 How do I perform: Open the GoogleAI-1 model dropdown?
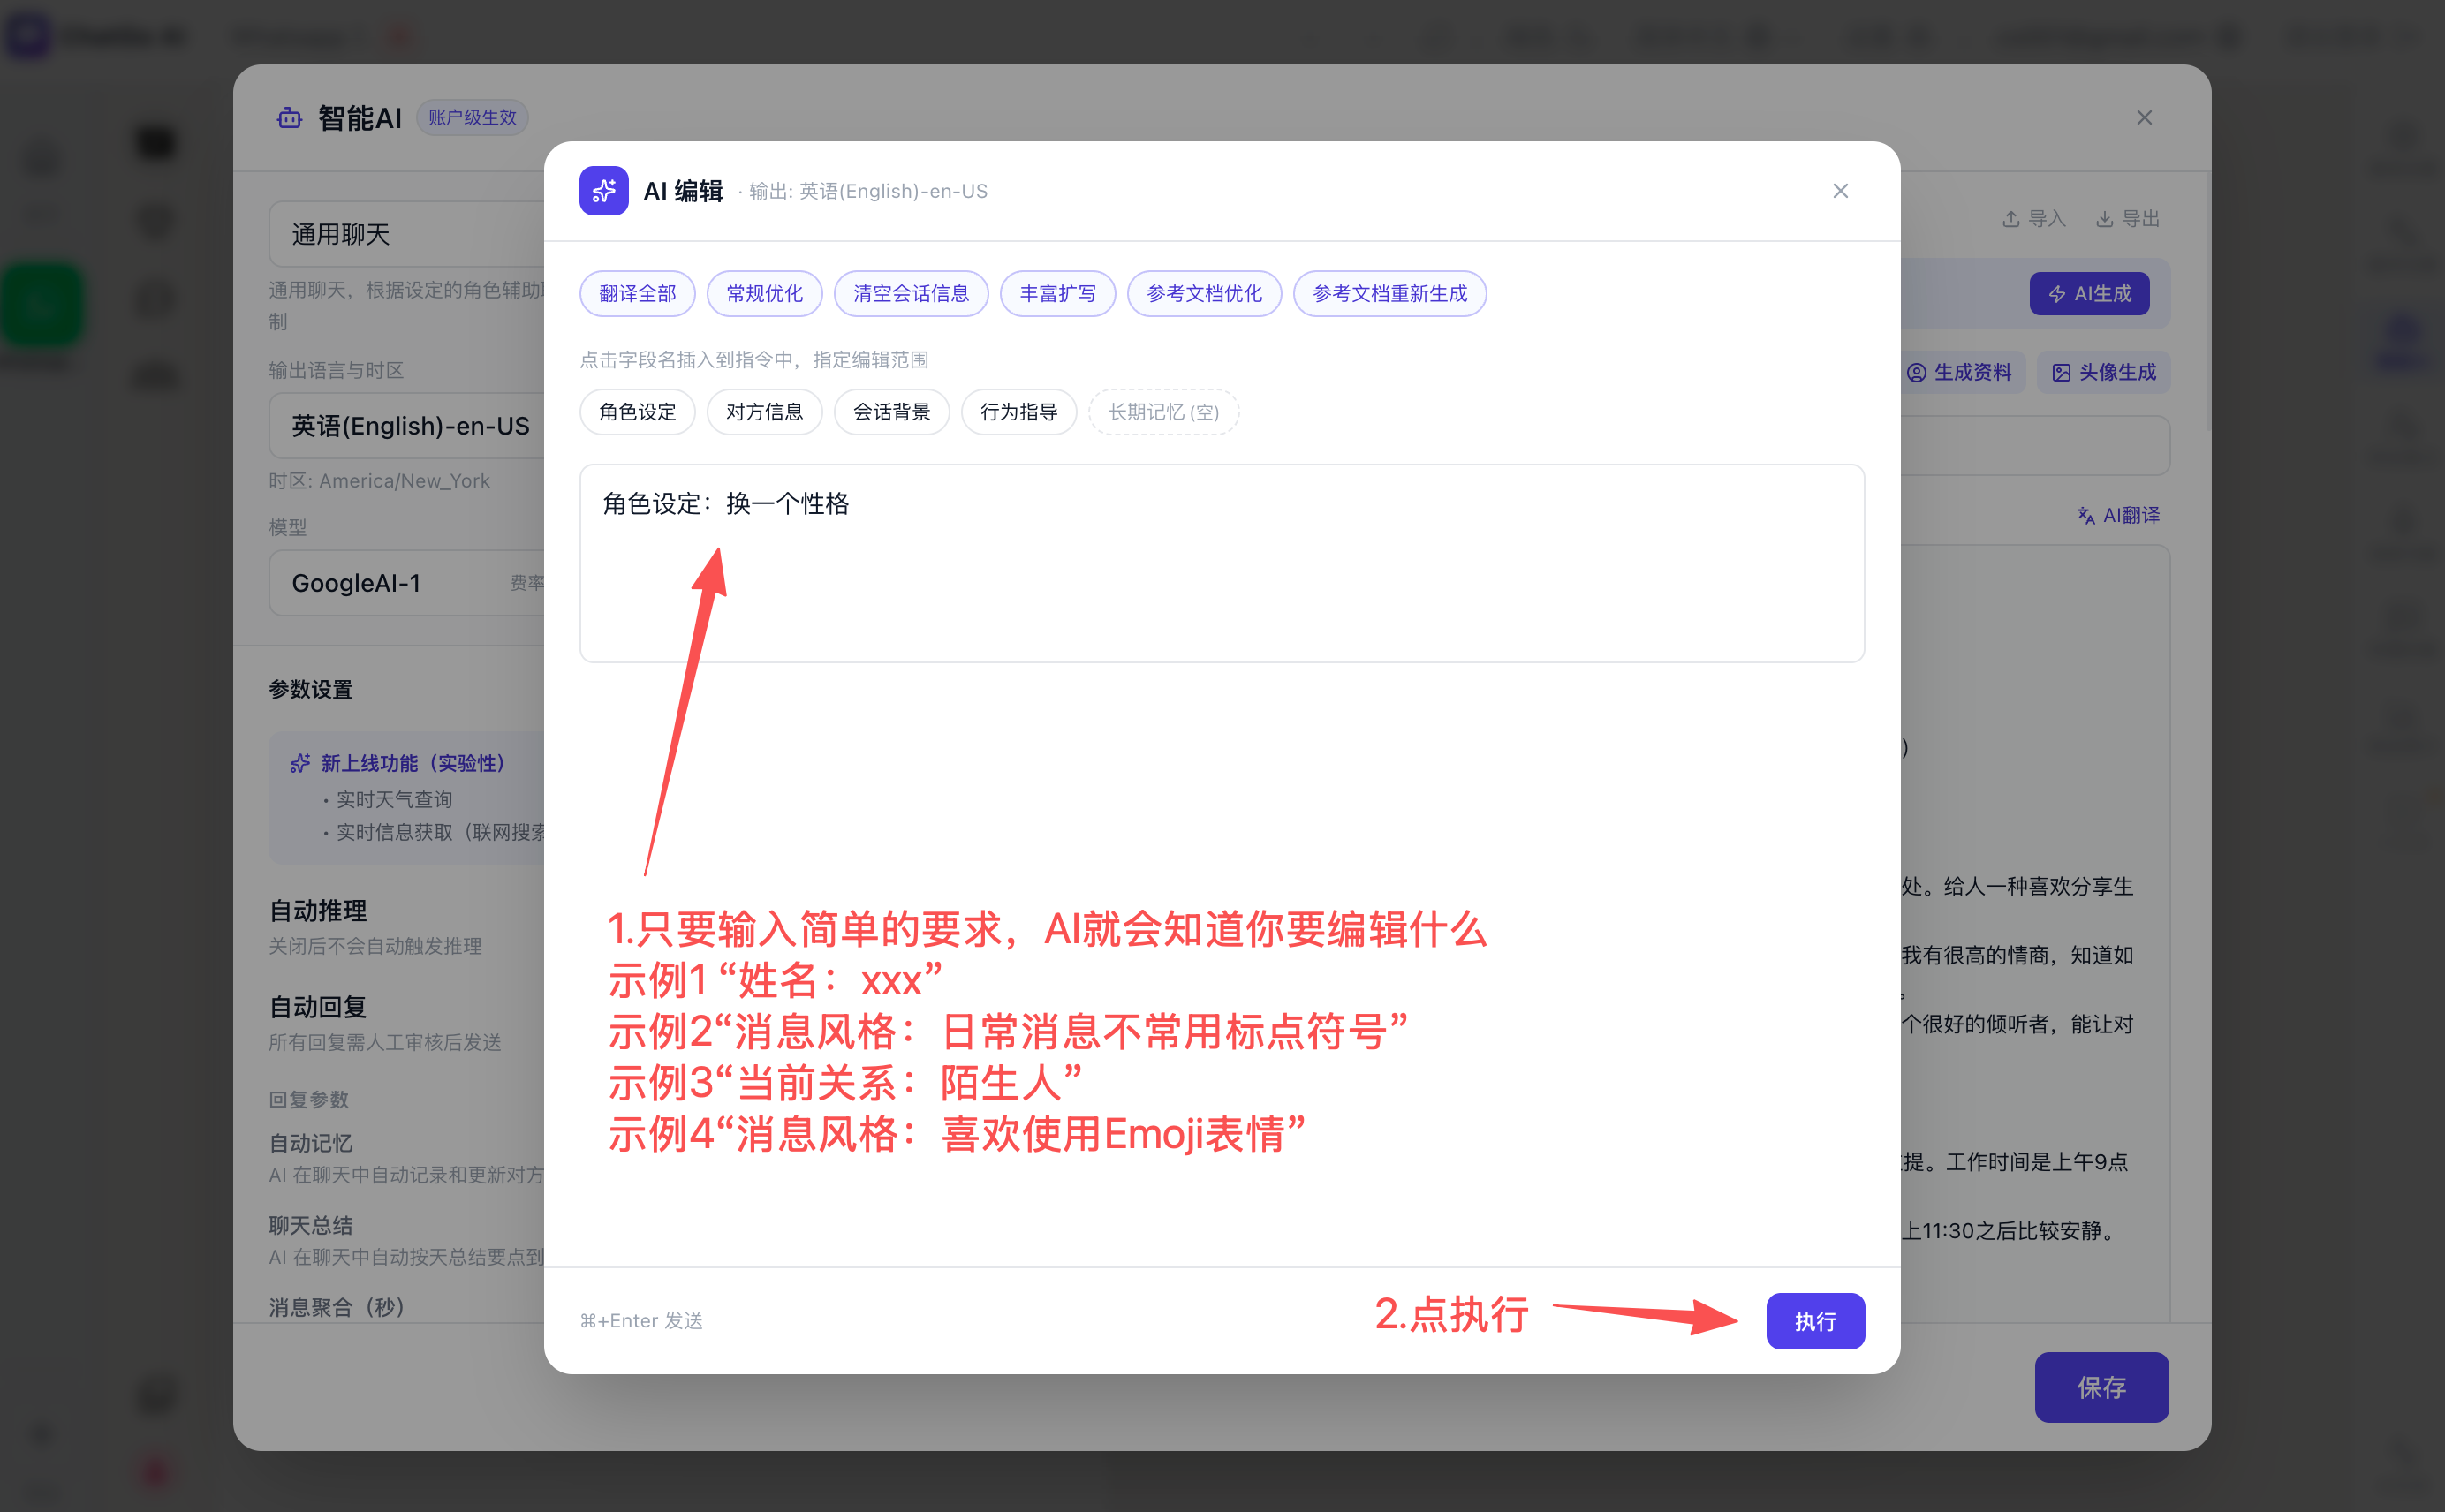[x=406, y=582]
